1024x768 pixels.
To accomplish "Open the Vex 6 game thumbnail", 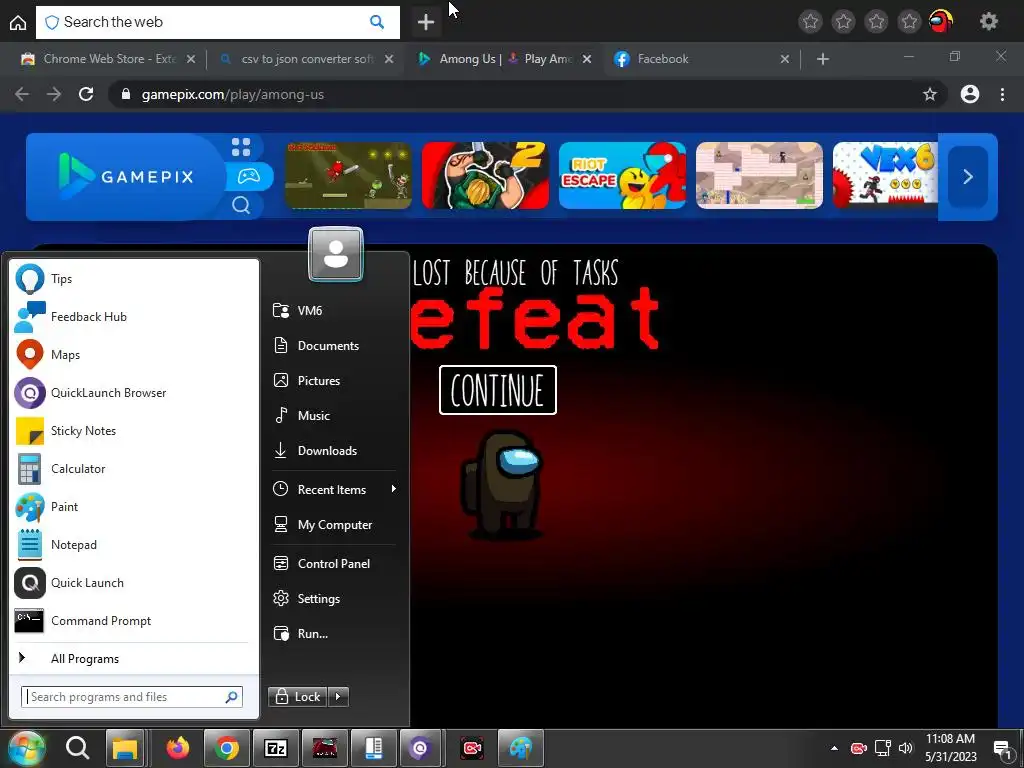I will click(x=885, y=176).
